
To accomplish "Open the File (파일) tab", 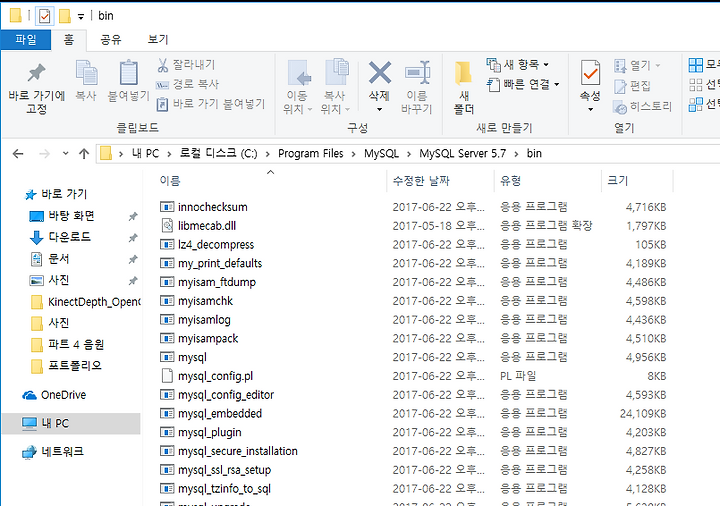I will [26, 39].
